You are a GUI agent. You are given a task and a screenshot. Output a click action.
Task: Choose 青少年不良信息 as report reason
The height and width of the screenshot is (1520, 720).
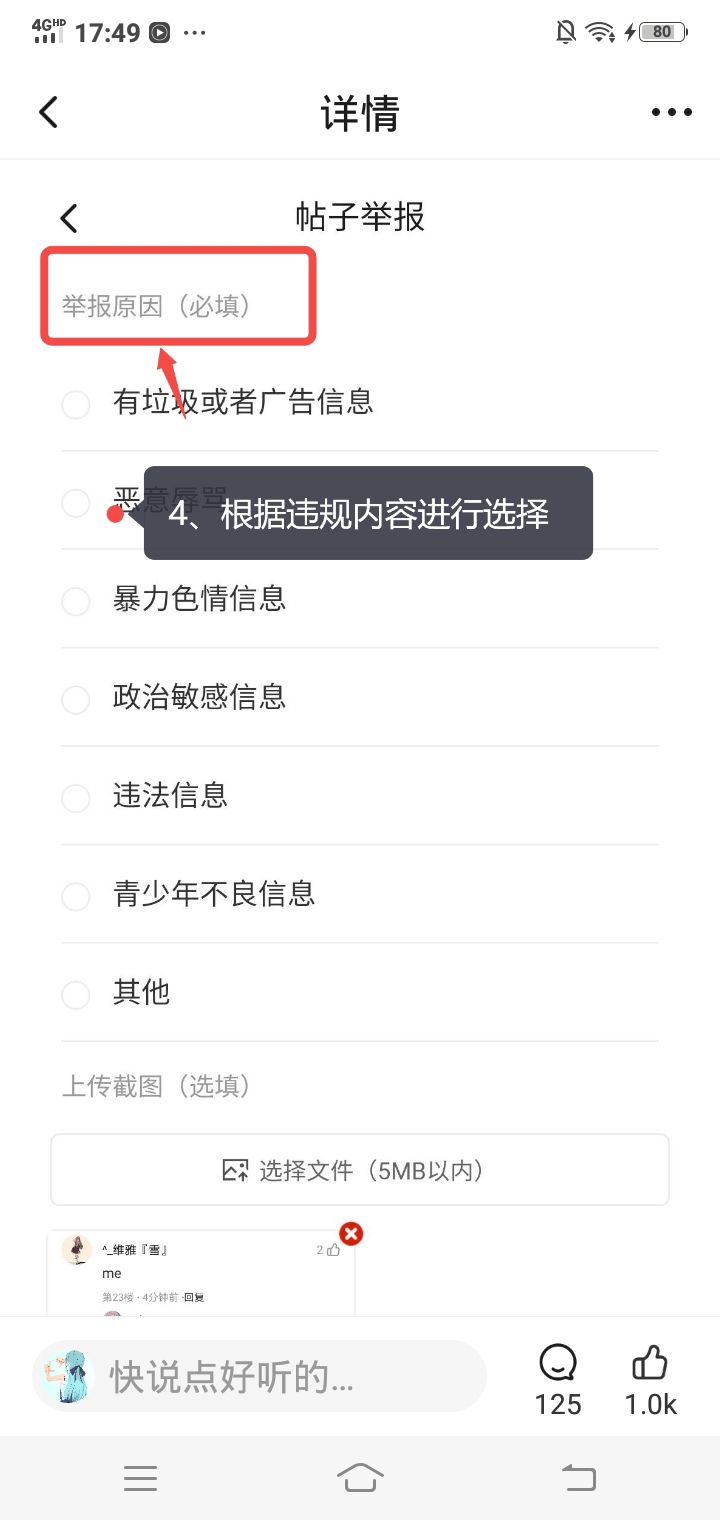tap(76, 896)
